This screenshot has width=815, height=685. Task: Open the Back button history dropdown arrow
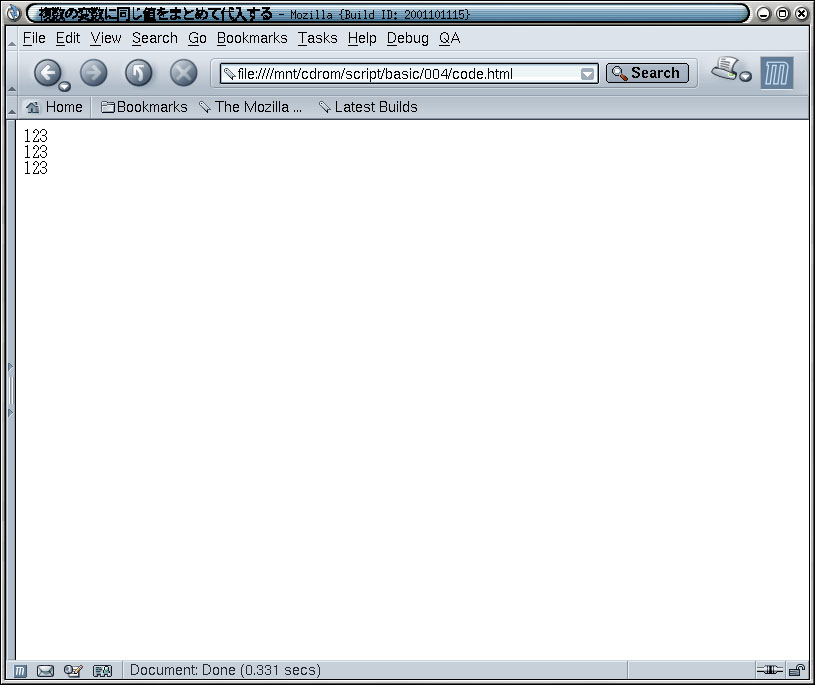[64, 86]
